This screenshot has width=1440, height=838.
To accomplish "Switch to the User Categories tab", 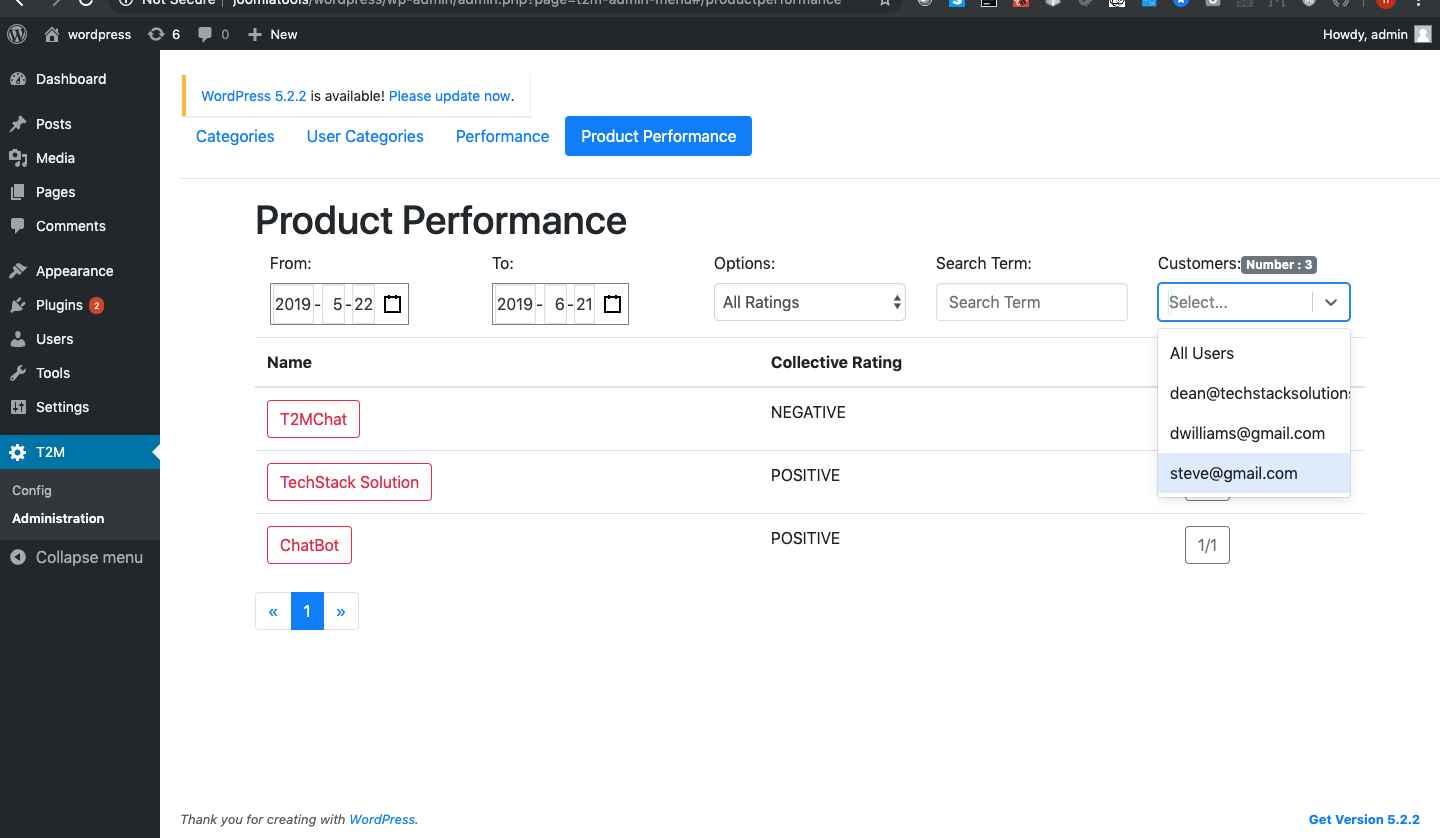I will point(365,136).
